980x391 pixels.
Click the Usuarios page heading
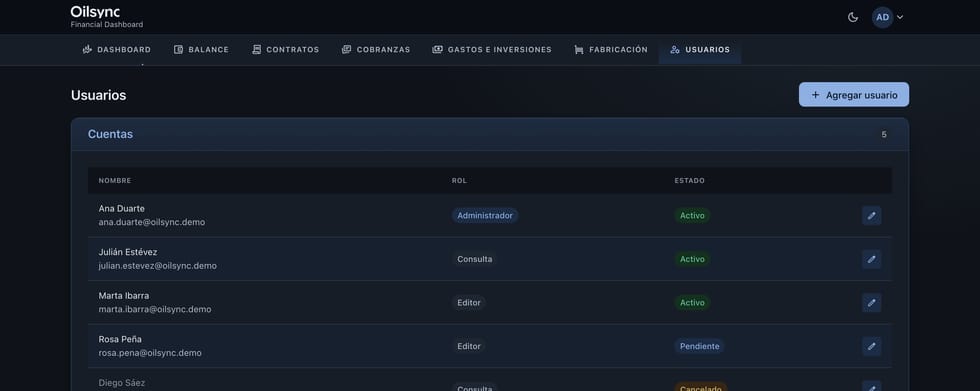pos(99,96)
